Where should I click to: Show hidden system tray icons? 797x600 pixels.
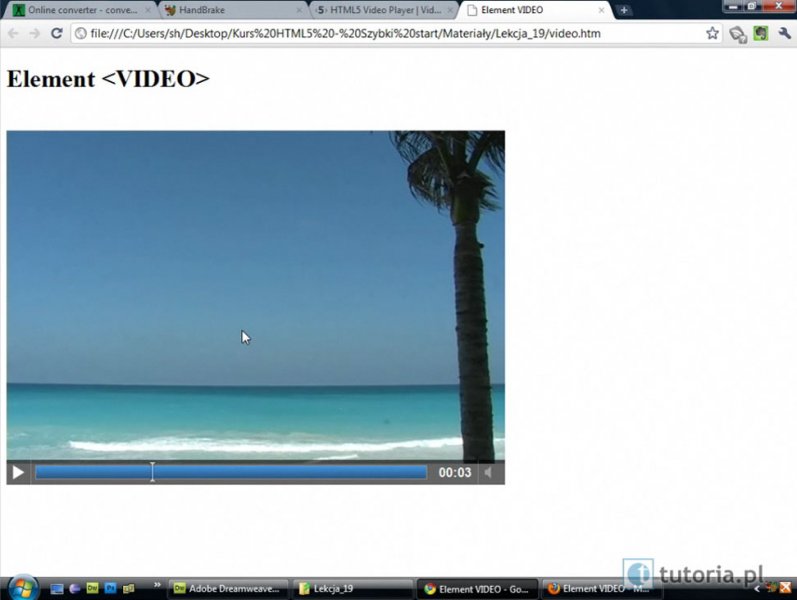[757, 588]
